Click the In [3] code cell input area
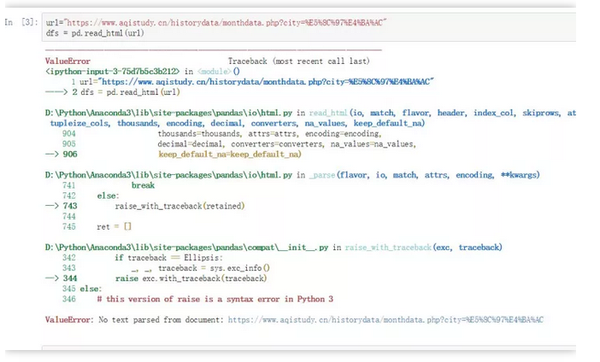This screenshot has width=600, height=362. coord(309,28)
